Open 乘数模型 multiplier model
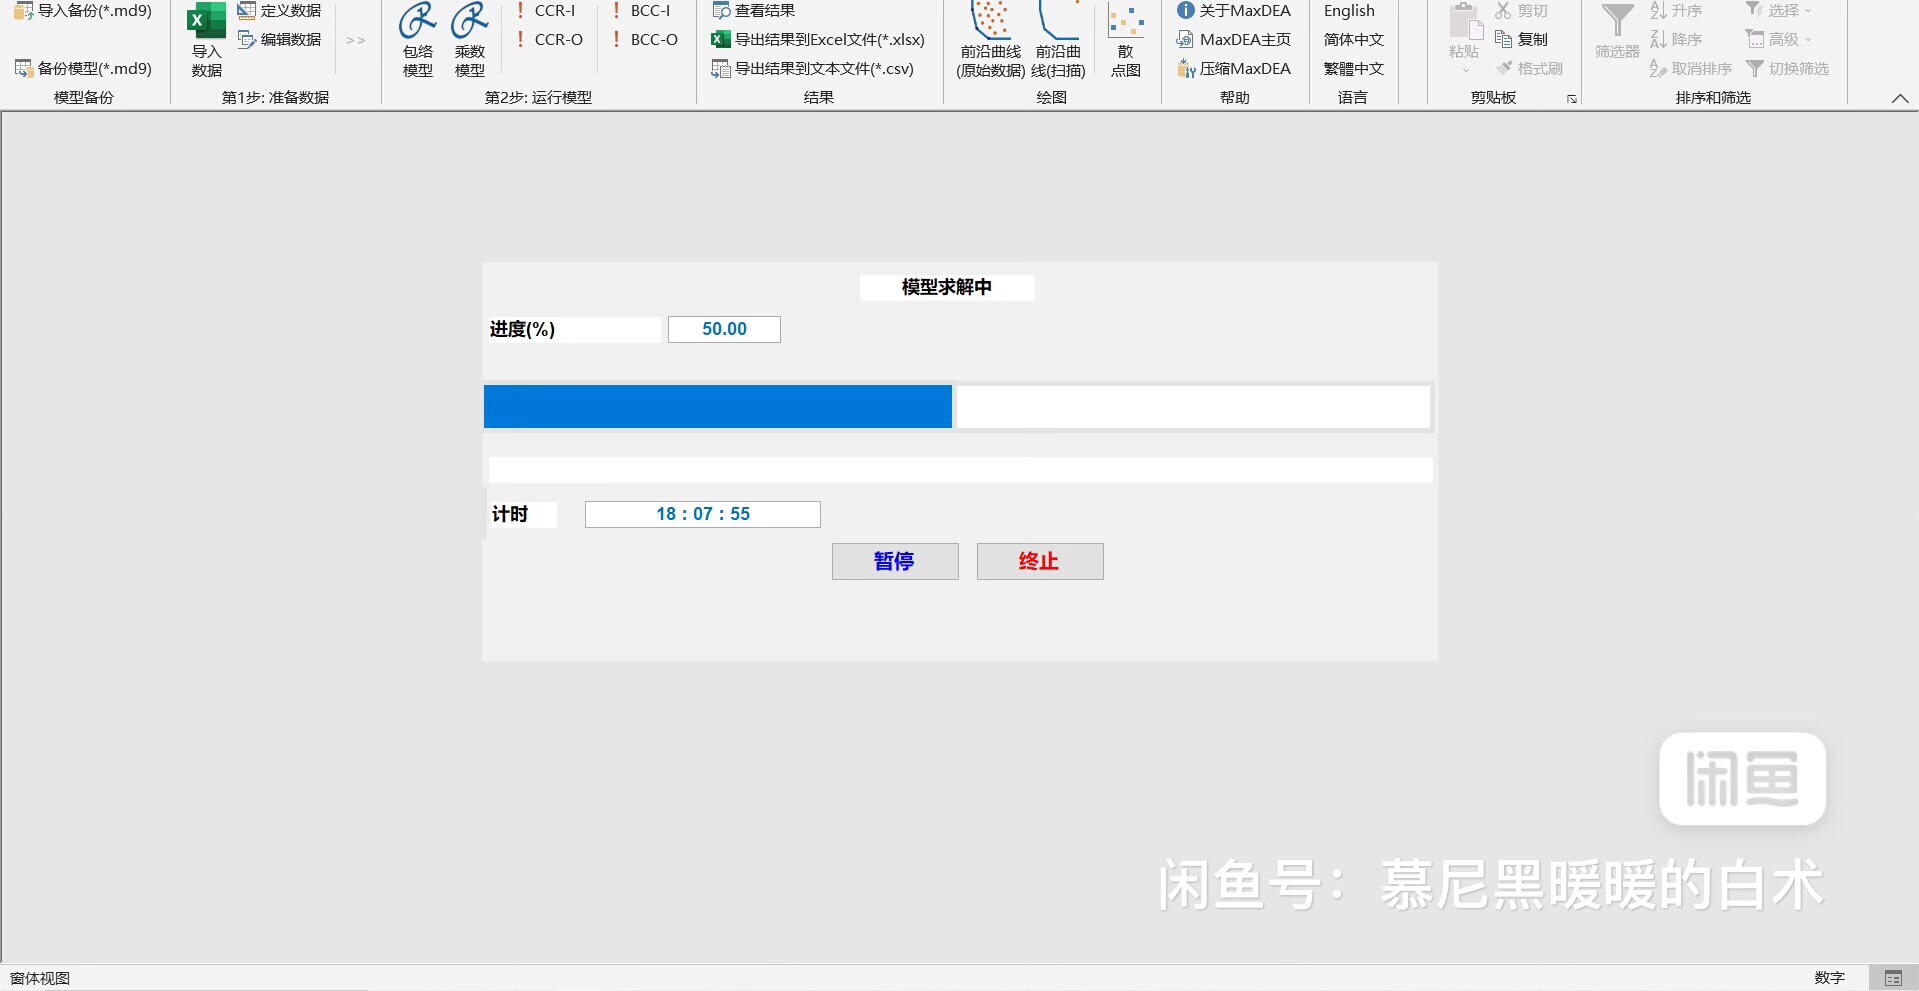1919x991 pixels. [x=469, y=40]
